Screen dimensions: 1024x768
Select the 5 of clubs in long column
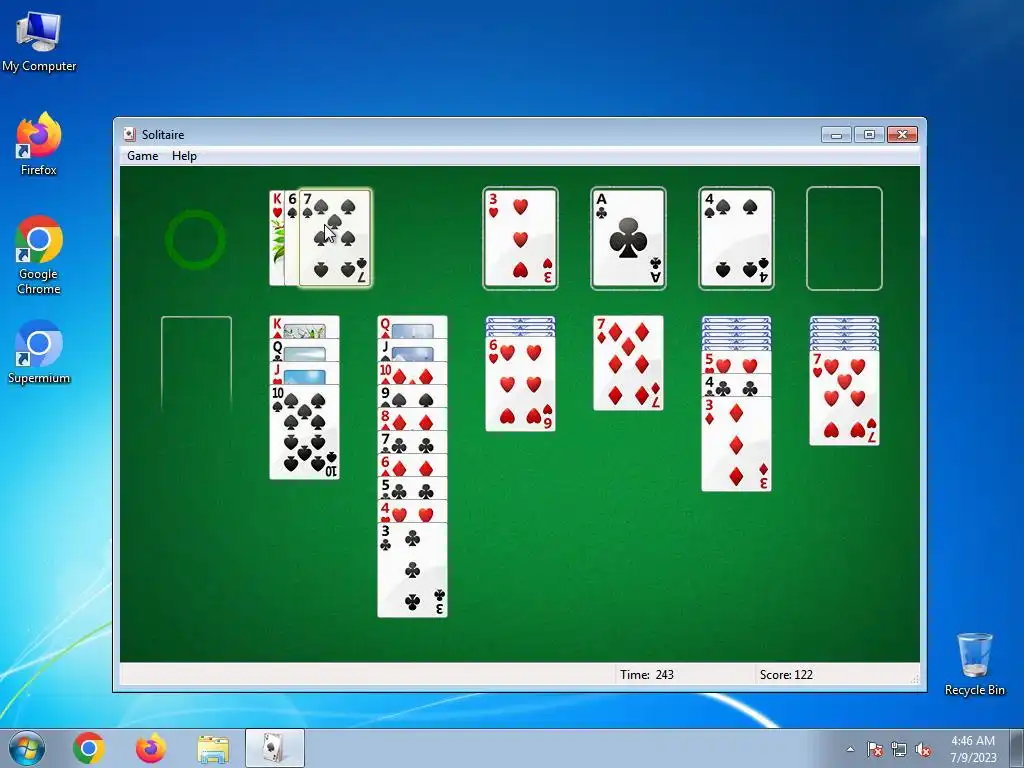pyautogui.click(x=413, y=488)
